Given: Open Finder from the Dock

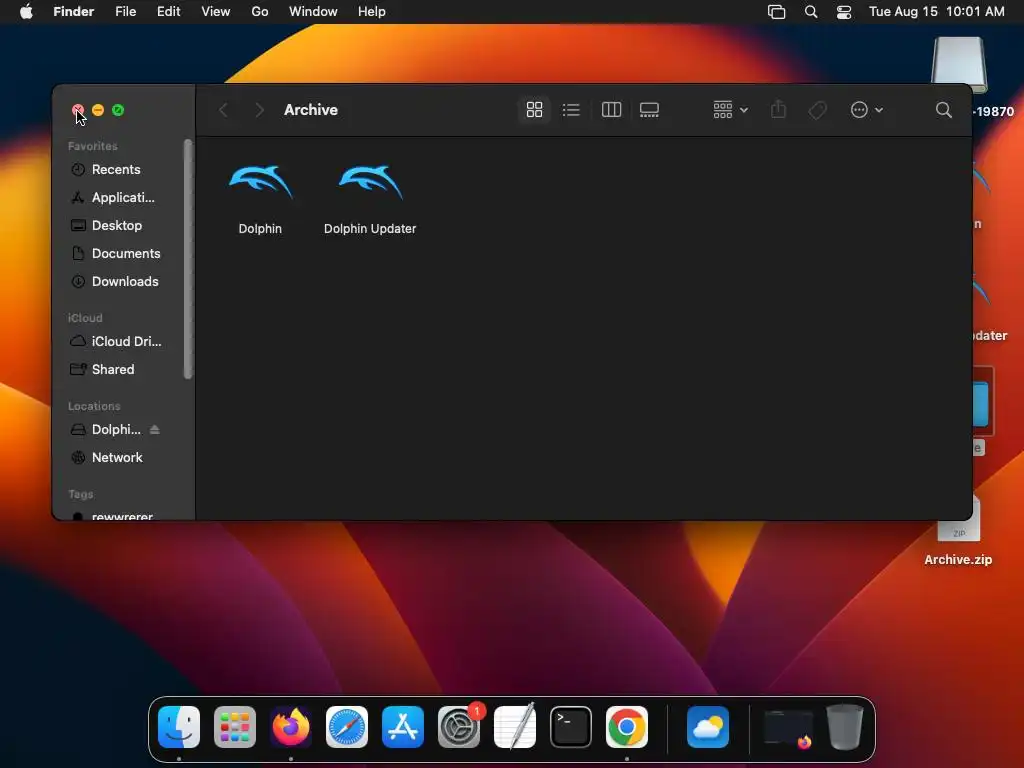Looking at the screenshot, I should click(x=179, y=727).
